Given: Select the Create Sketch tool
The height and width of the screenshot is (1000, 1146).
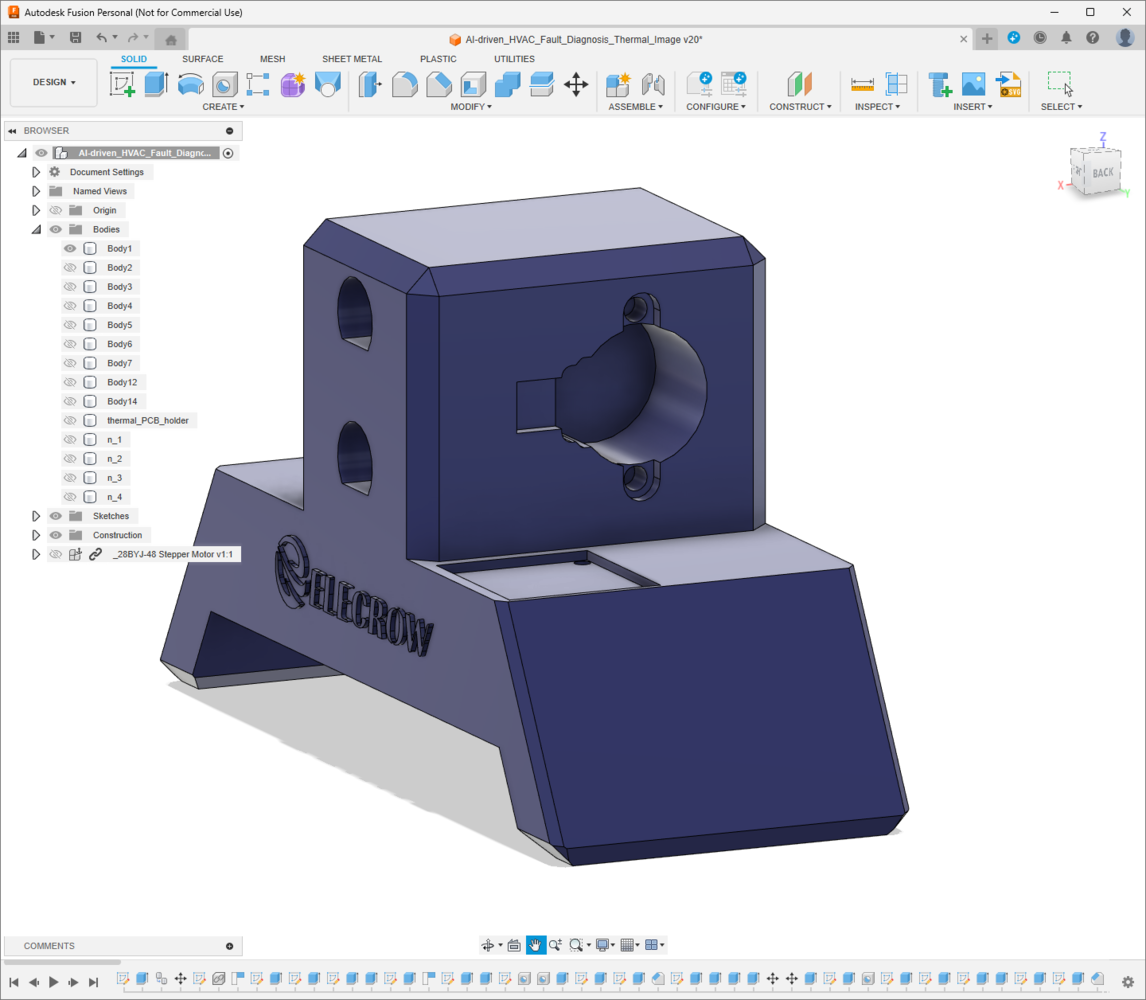Looking at the screenshot, I should [x=122, y=84].
